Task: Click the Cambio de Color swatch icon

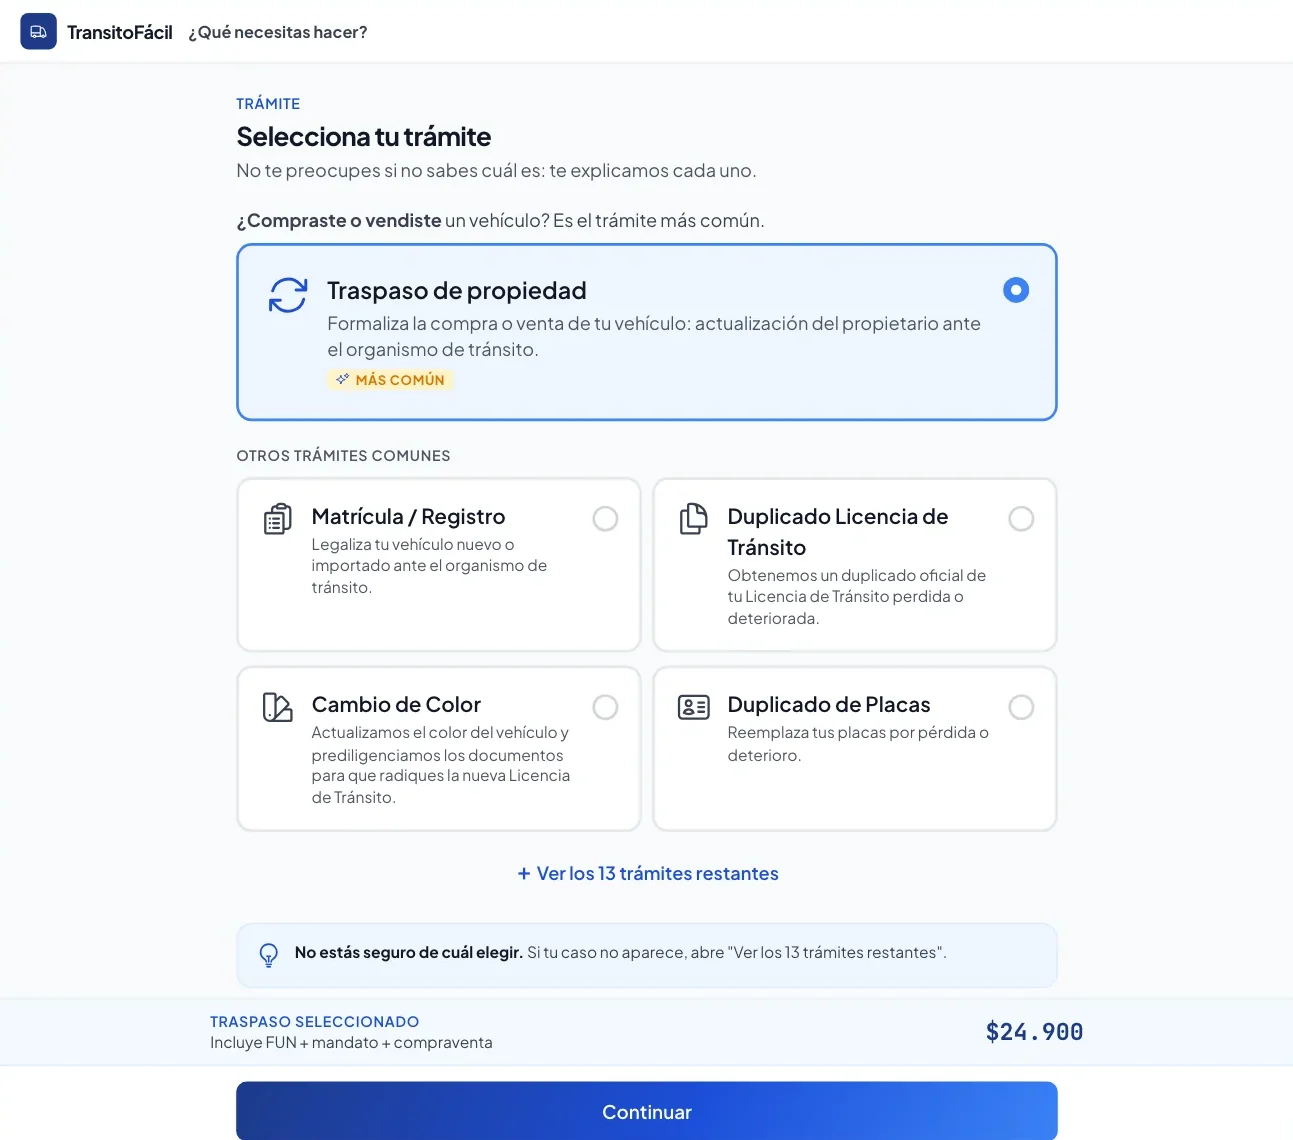Action: 277,707
